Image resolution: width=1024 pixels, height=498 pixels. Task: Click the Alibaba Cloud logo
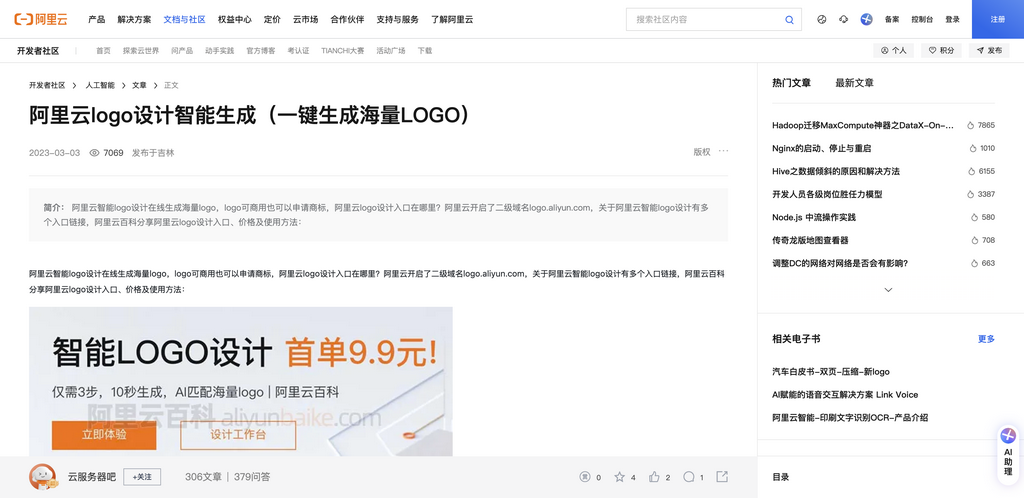40,20
